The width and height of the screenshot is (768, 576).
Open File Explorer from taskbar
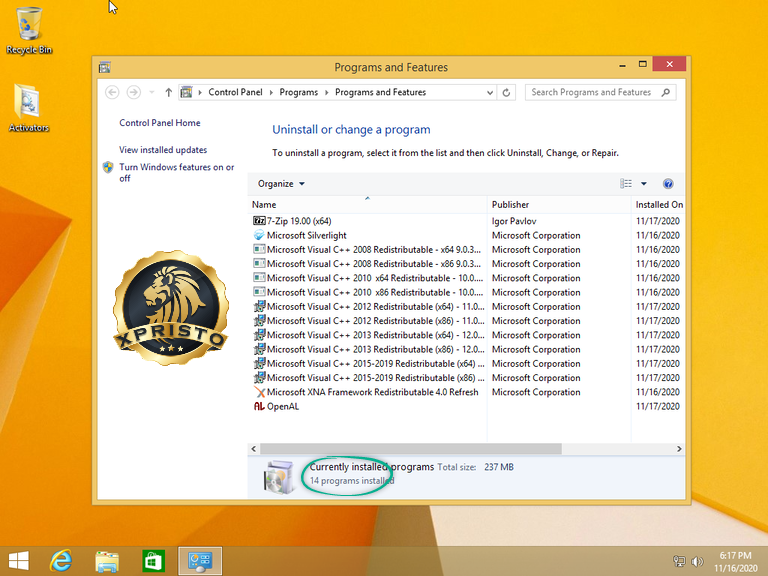tap(107, 561)
